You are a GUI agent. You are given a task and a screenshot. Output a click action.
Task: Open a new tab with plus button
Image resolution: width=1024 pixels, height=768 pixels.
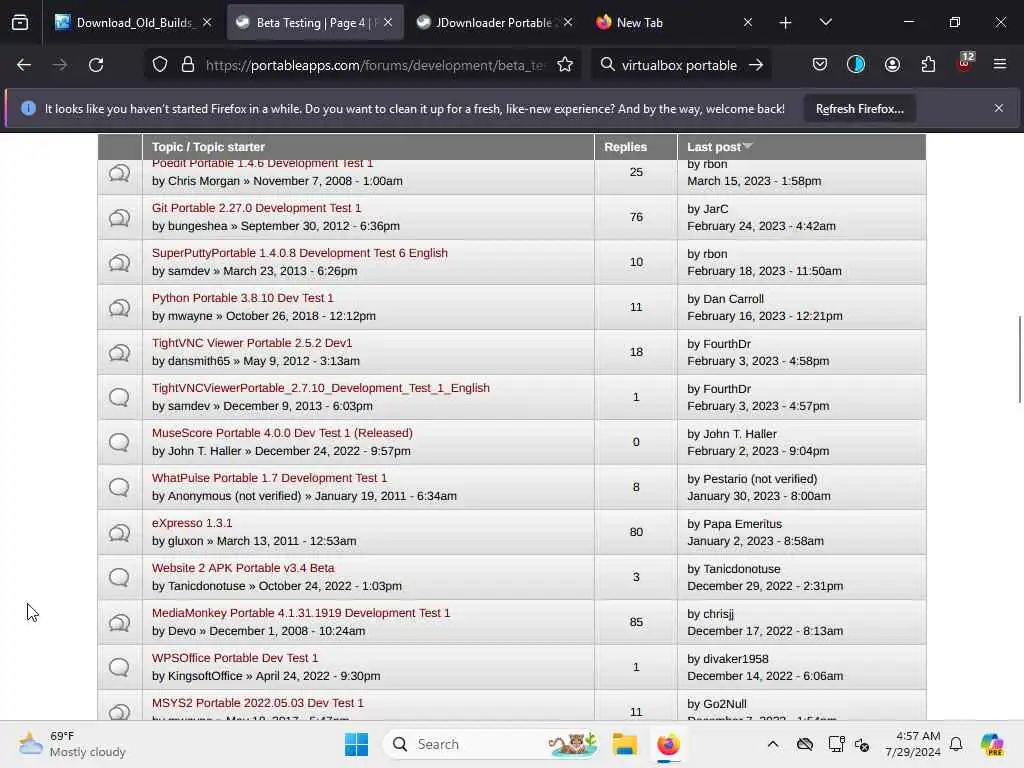785,23
